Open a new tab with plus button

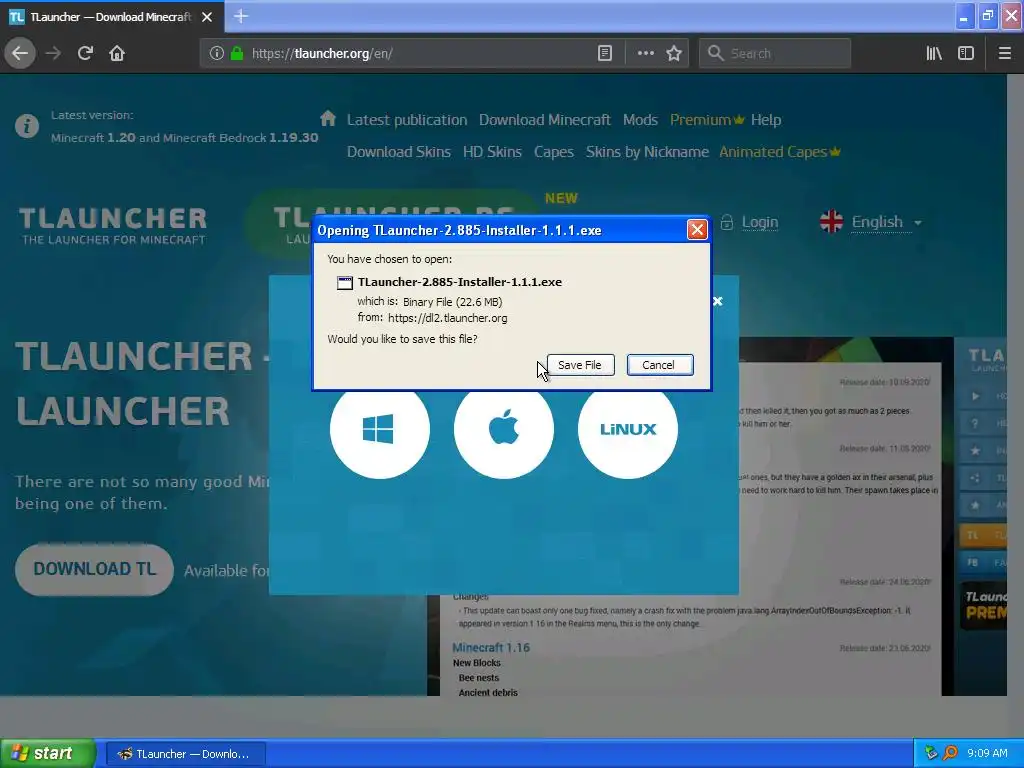coord(241,16)
